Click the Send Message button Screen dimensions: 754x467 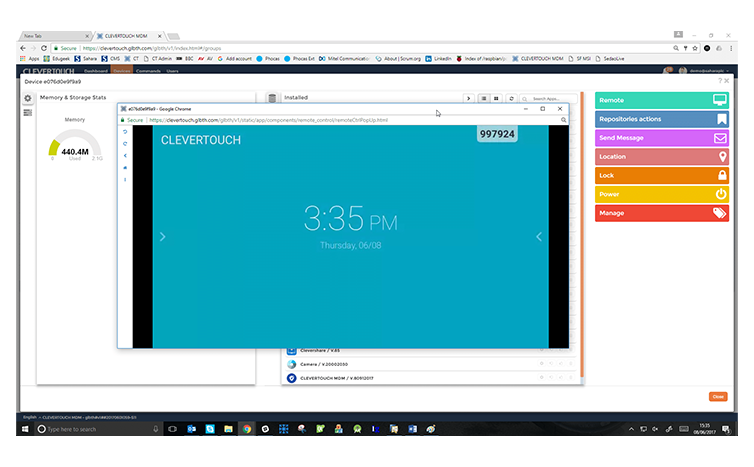click(x=662, y=138)
